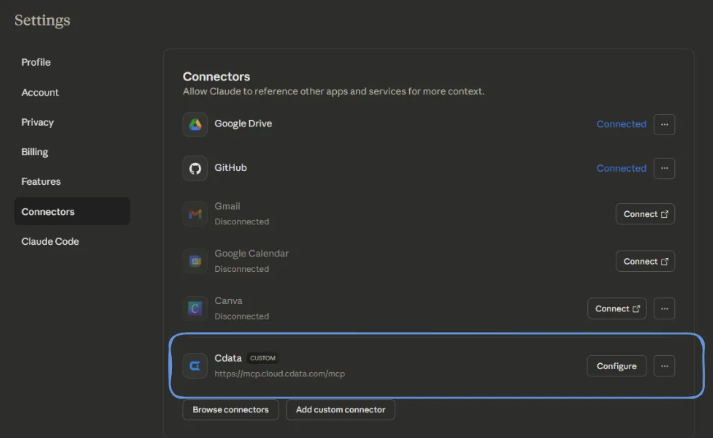713x438 pixels.
Task: Open the Profile settings section
Action: [x=36, y=62]
